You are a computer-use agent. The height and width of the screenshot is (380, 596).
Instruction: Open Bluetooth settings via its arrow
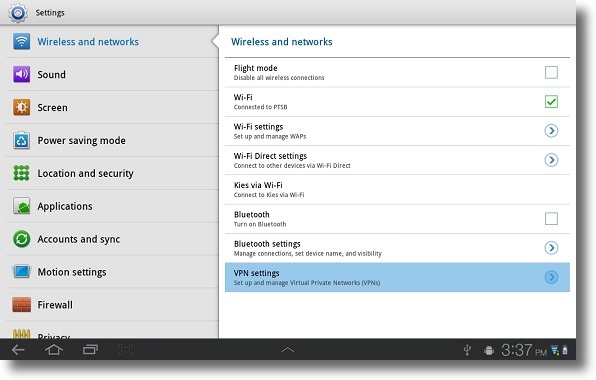click(551, 248)
